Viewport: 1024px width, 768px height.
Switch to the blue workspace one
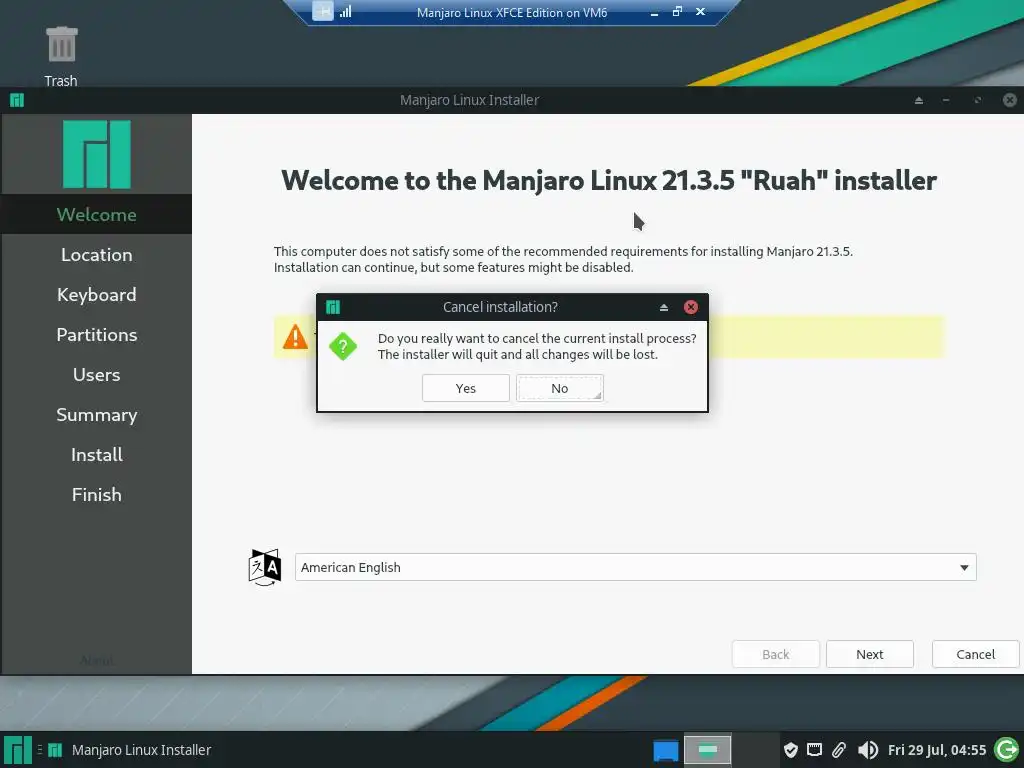pos(666,750)
